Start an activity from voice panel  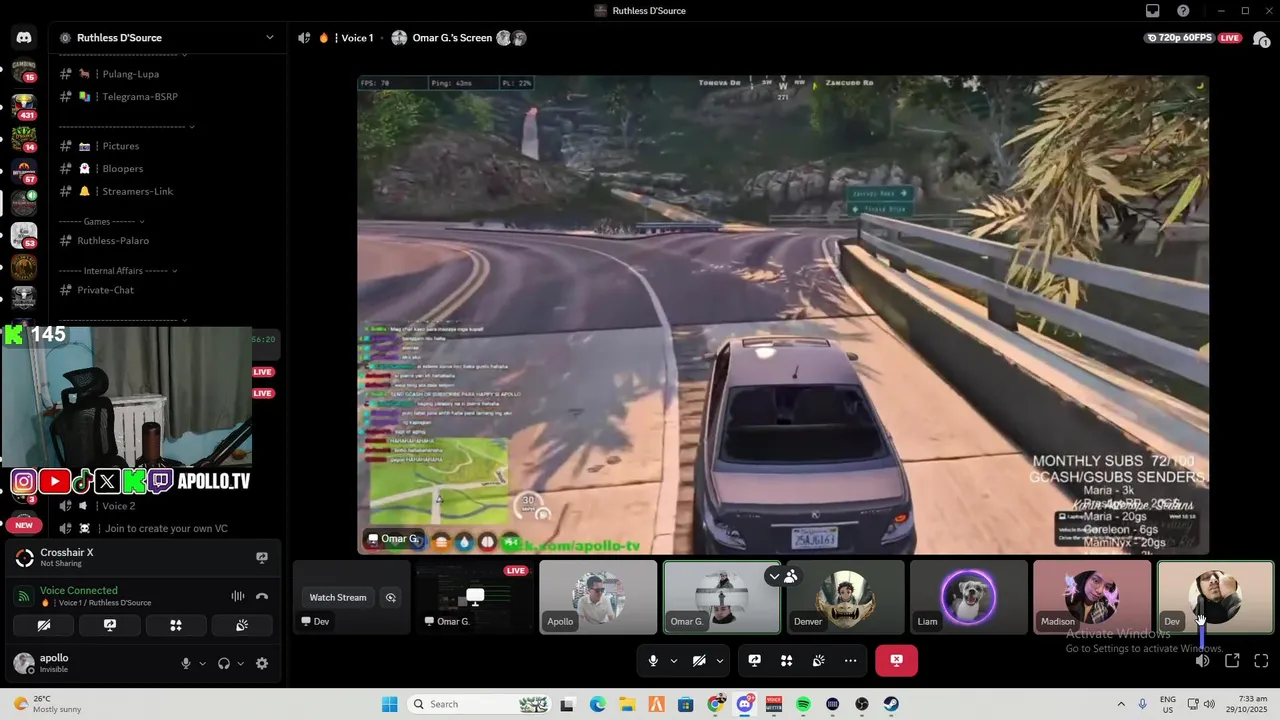176,625
